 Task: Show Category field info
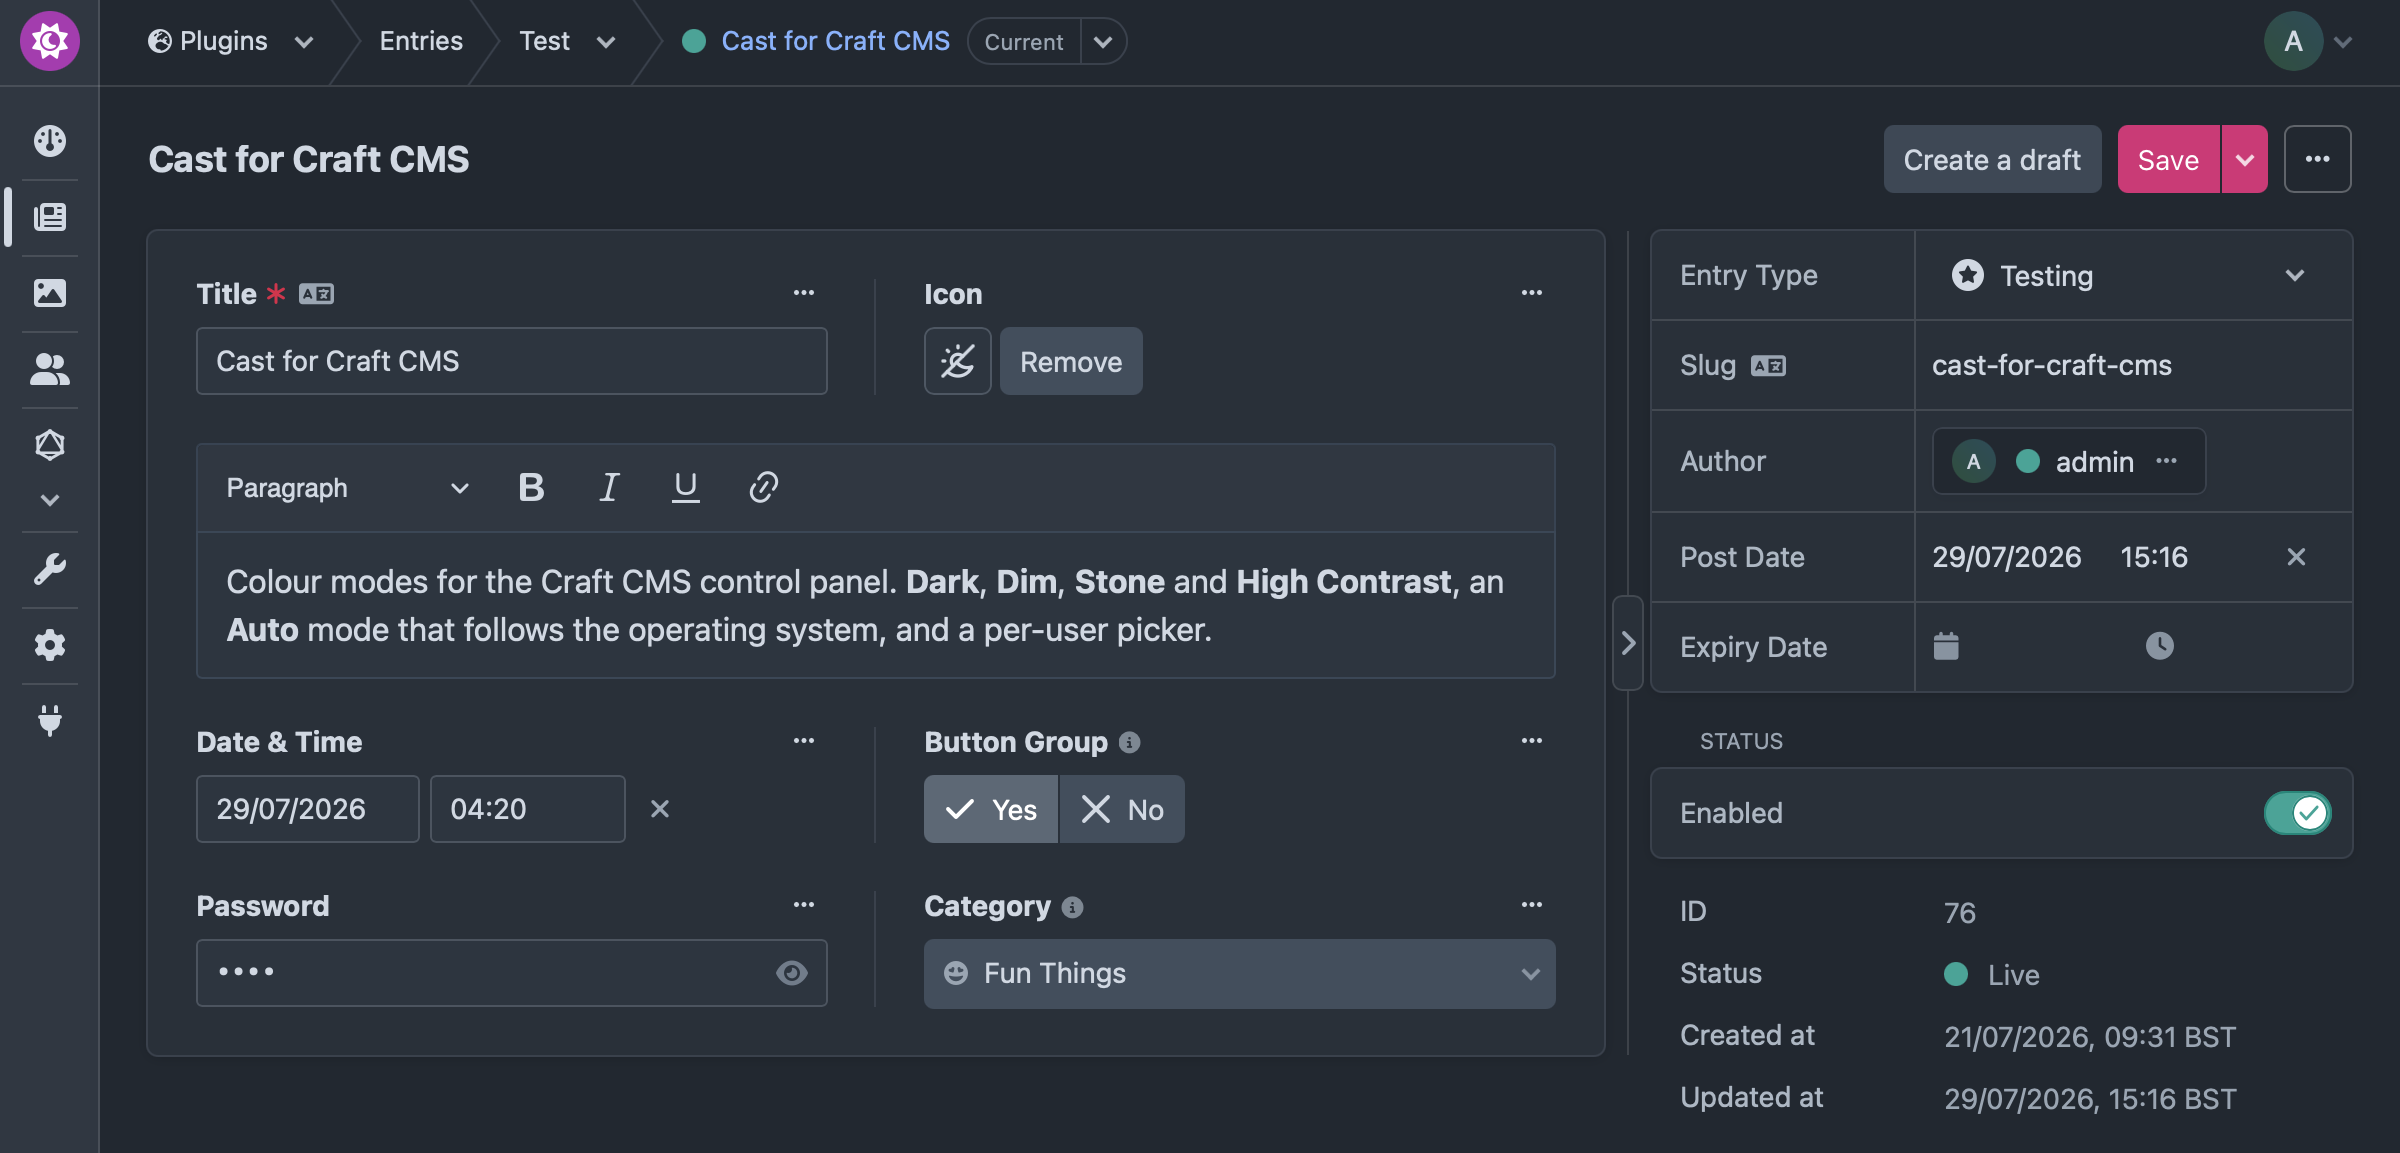coord(1072,907)
